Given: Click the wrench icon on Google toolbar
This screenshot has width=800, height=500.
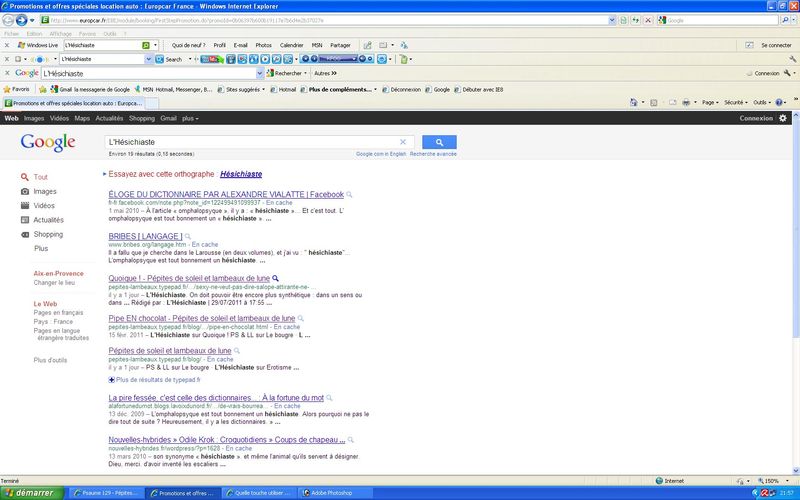Looking at the screenshot, I should coord(787,73).
